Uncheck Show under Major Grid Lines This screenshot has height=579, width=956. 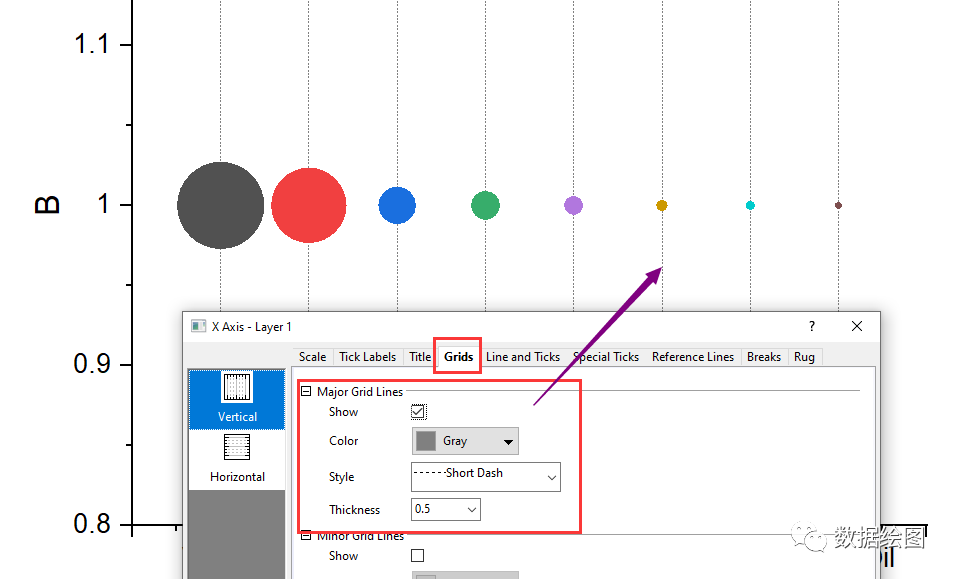coord(418,412)
